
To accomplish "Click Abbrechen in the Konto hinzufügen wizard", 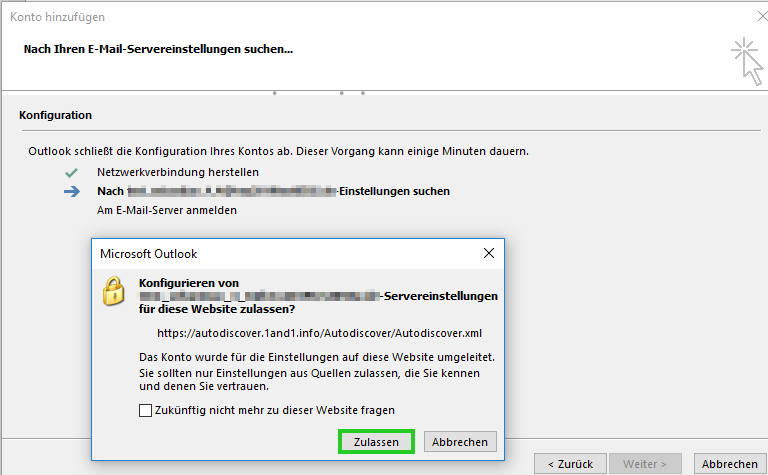I will [729, 464].
